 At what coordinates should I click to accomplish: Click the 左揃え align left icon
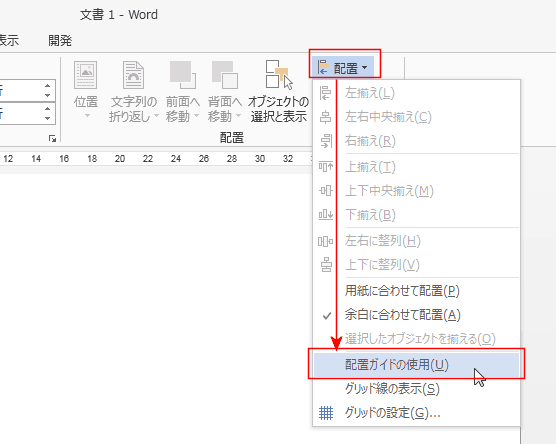pos(325,93)
